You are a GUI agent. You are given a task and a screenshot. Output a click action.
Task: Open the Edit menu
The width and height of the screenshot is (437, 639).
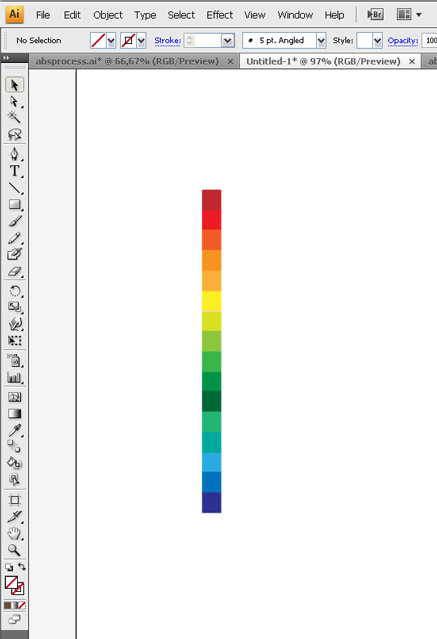click(x=72, y=15)
